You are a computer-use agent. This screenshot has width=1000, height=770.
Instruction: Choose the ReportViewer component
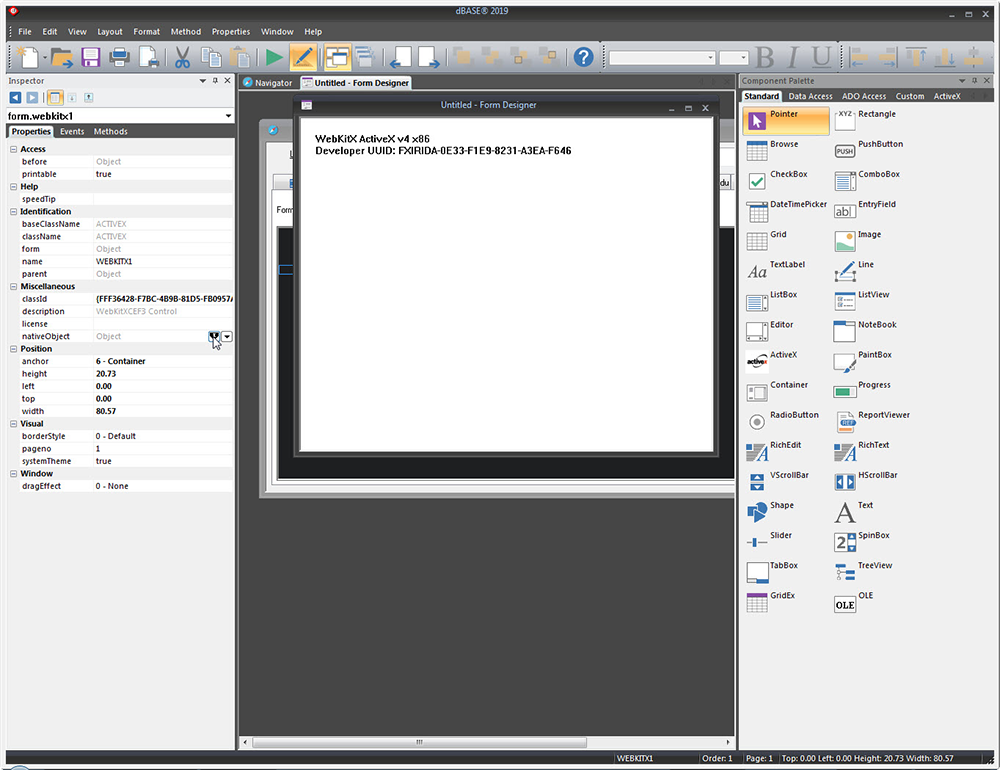point(872,421)
